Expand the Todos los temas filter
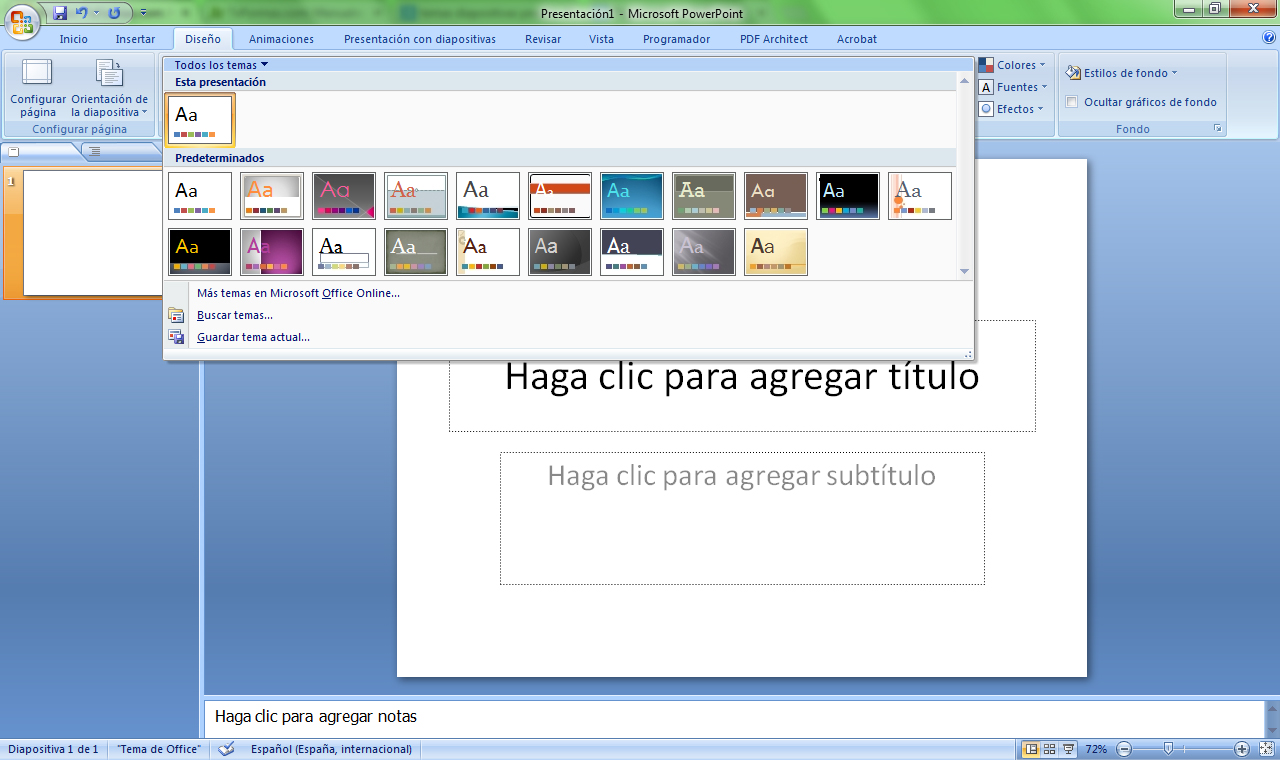 pos(221,65)
